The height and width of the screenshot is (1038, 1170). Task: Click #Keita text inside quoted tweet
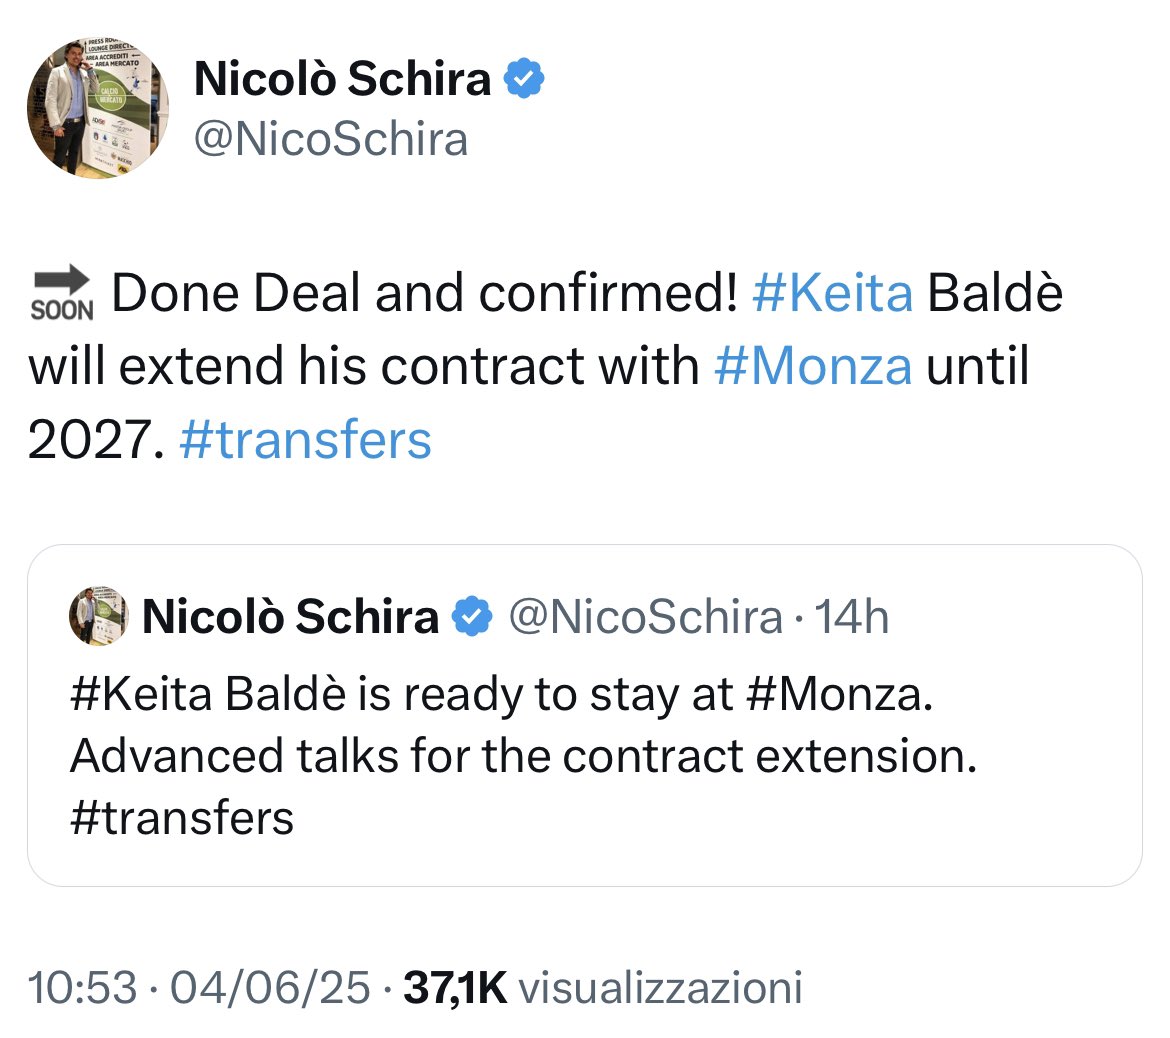pyautogui.click(x=141, y=694)
